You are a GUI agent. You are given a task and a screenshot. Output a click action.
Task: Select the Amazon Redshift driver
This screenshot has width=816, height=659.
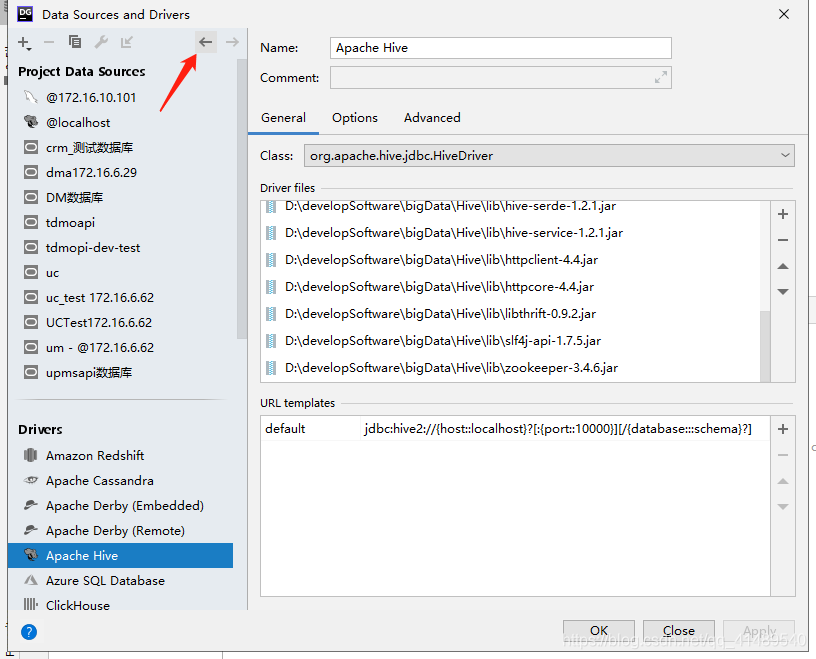point(120,455)
